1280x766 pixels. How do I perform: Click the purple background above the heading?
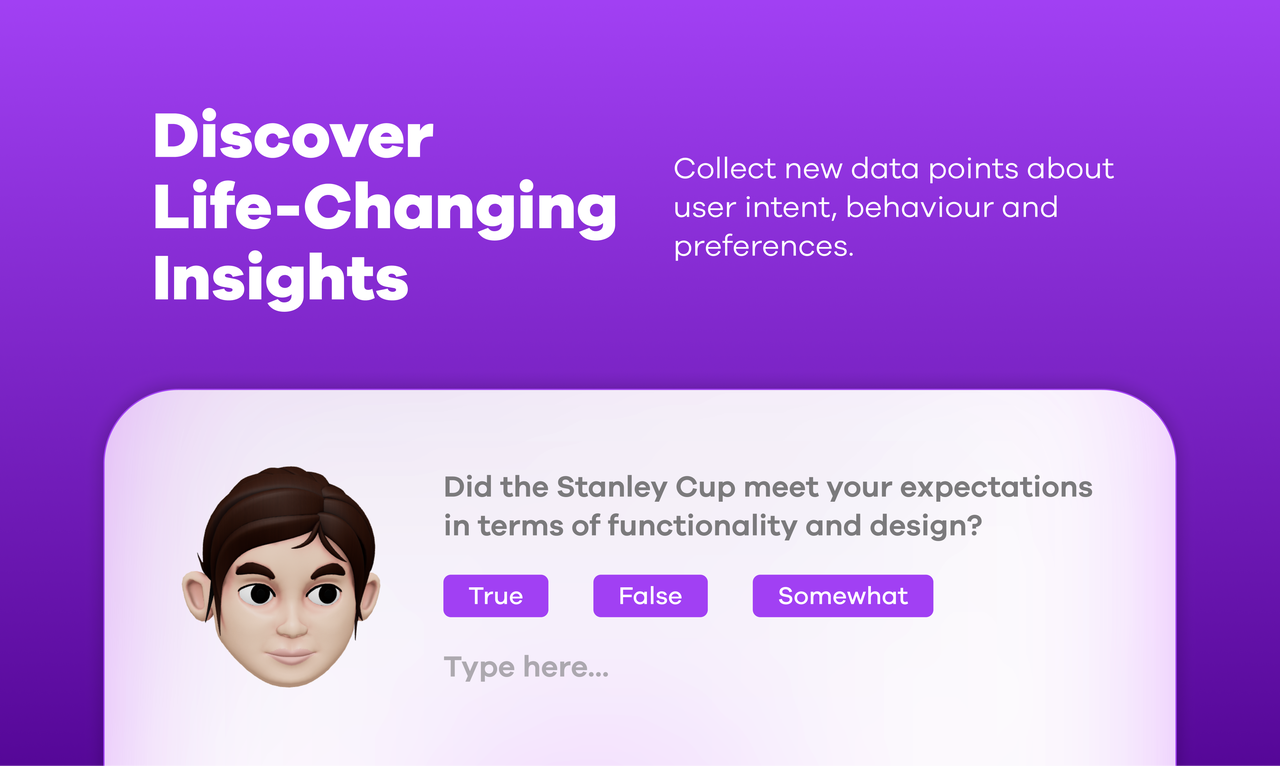coord(640,50)
